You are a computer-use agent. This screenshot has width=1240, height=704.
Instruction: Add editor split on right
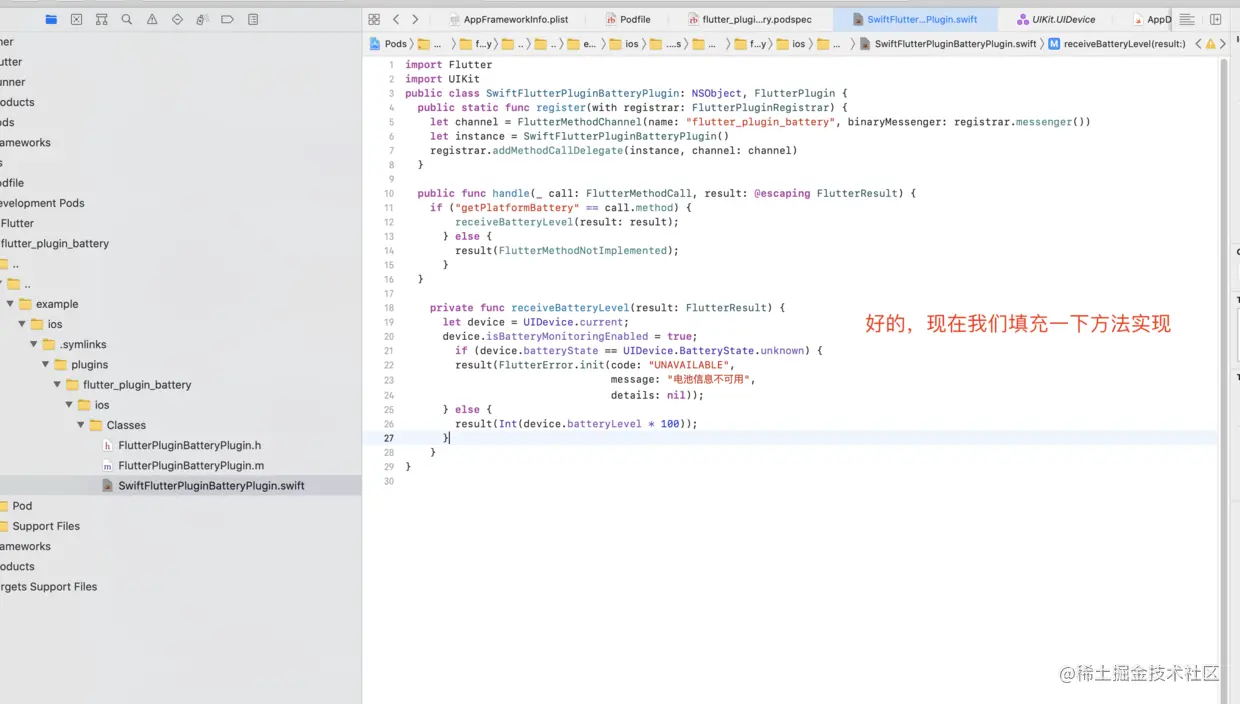[1216, 19]
